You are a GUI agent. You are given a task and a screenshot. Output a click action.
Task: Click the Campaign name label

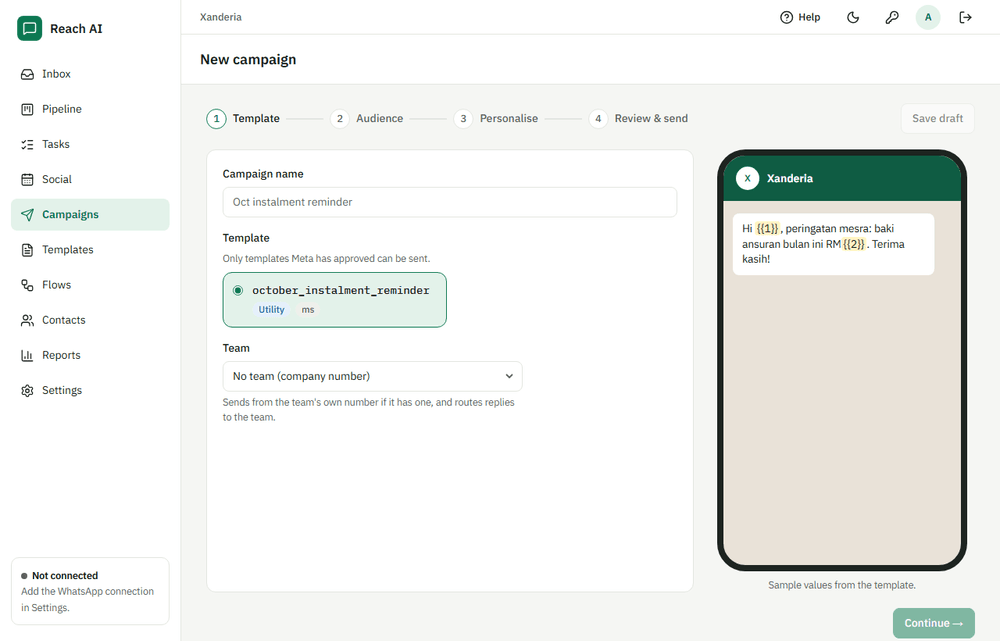(263, 174)
